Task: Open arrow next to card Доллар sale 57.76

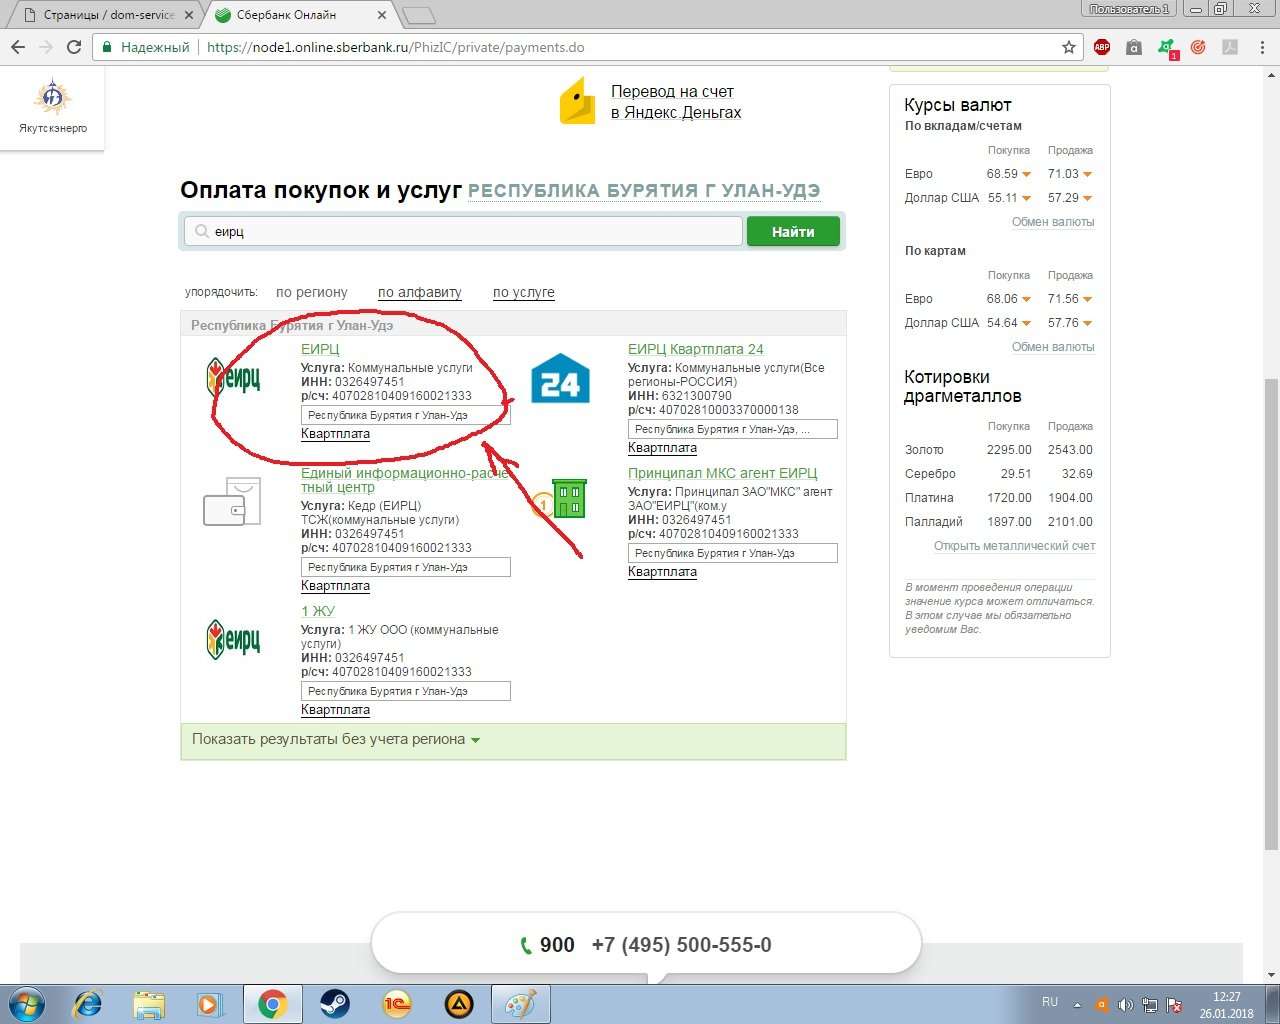Action: [x=1087, y=323]
